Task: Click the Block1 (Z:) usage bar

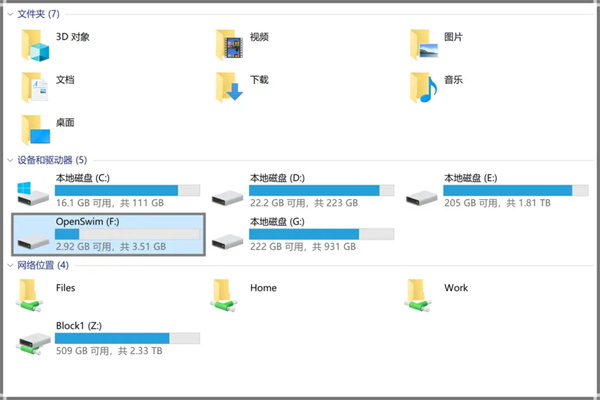Action: point(127,338)
